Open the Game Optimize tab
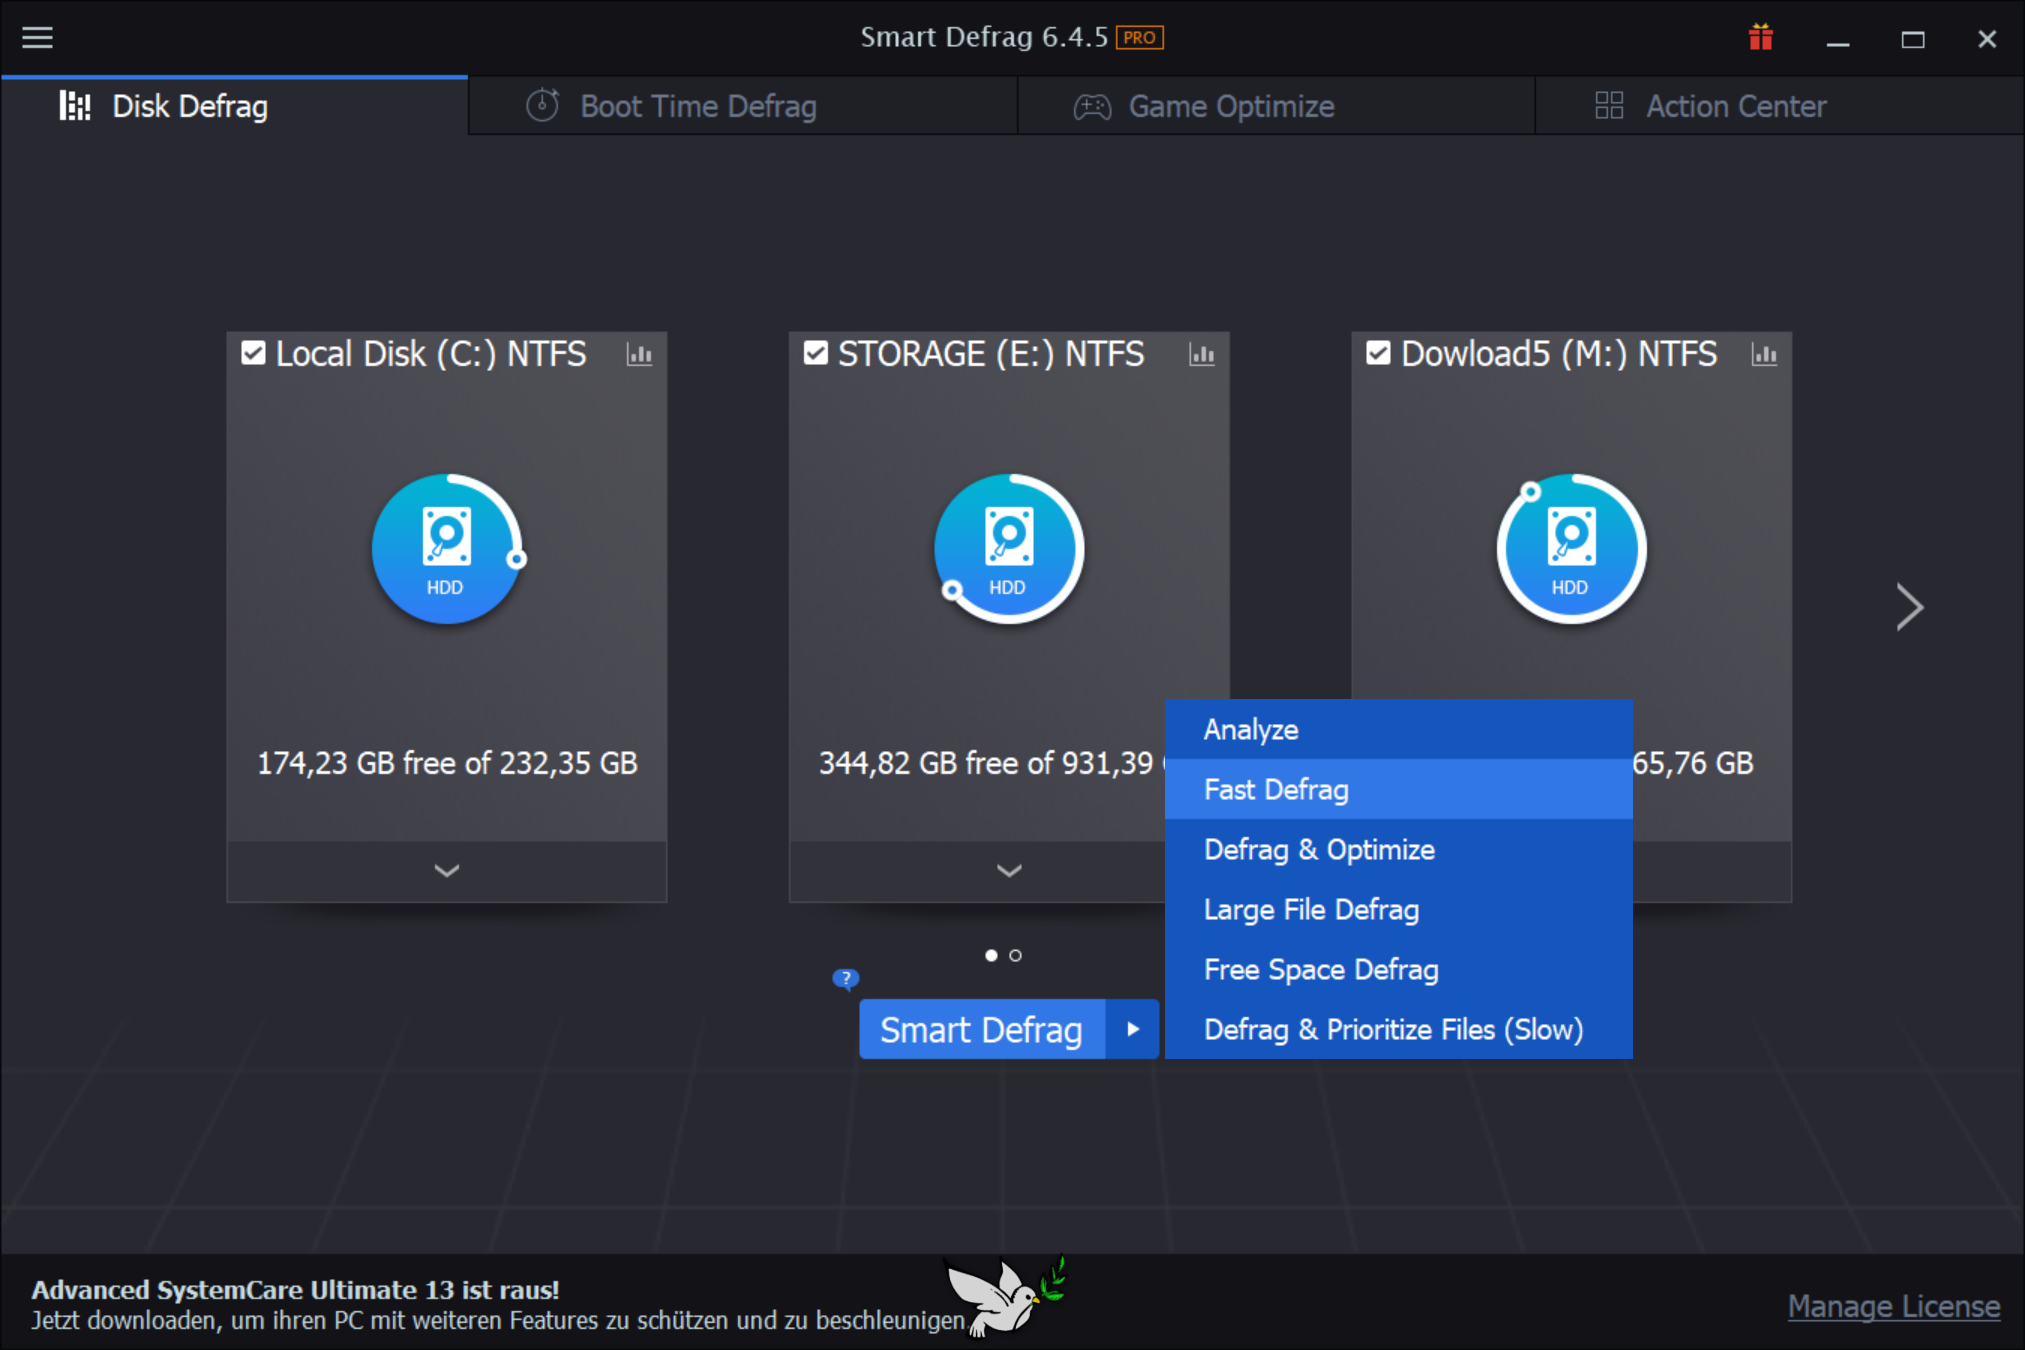 click(1276, 106)
